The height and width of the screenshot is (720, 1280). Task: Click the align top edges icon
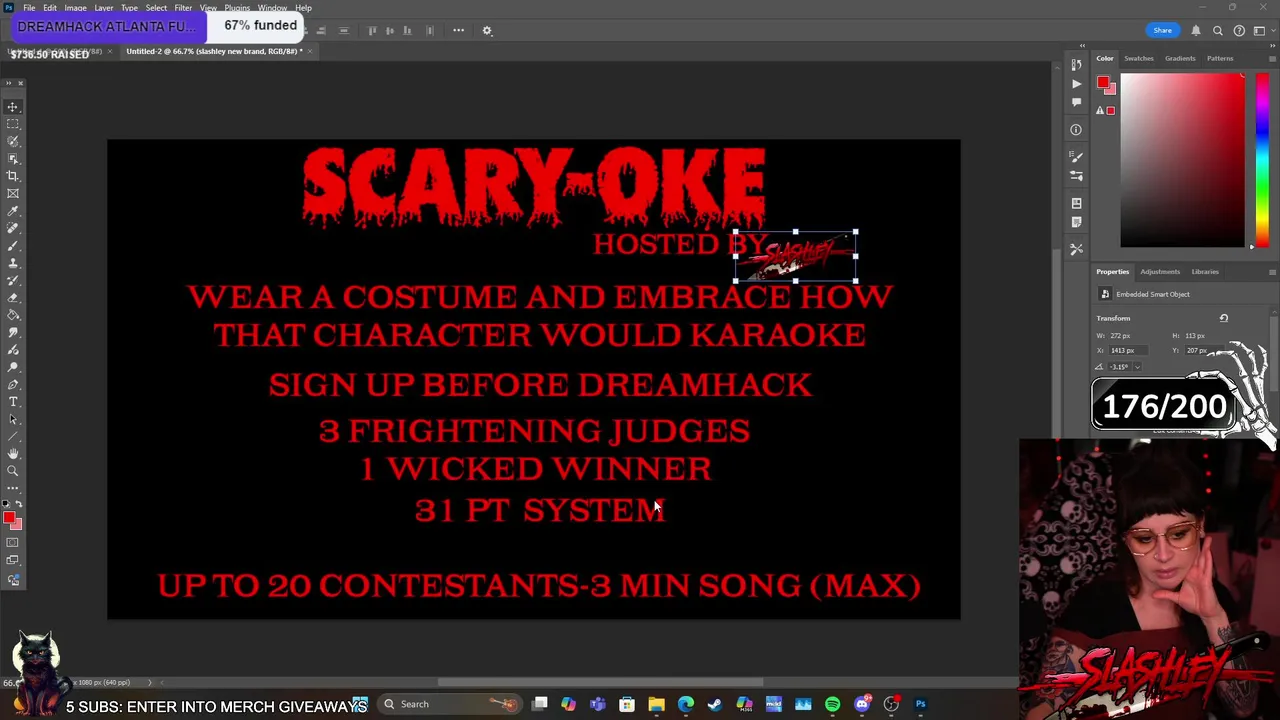tap(372, 30)
